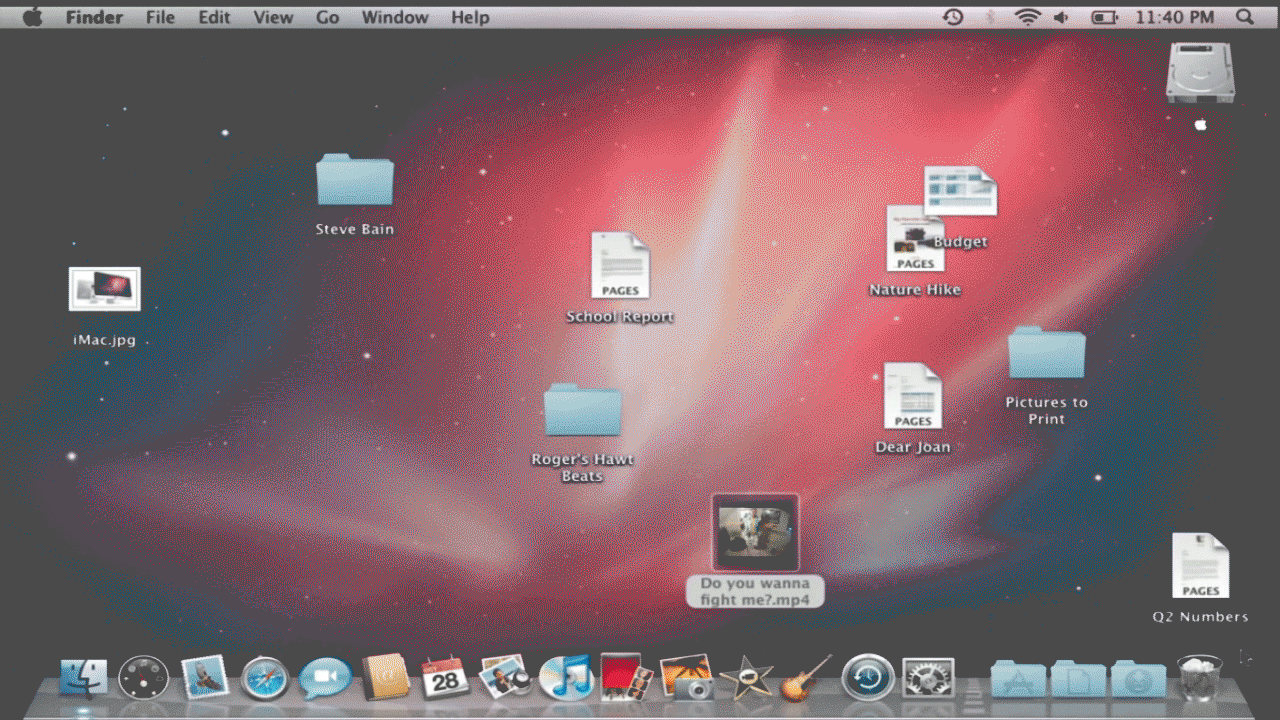
Task: Open System Preferences
Action: point(925,676)
